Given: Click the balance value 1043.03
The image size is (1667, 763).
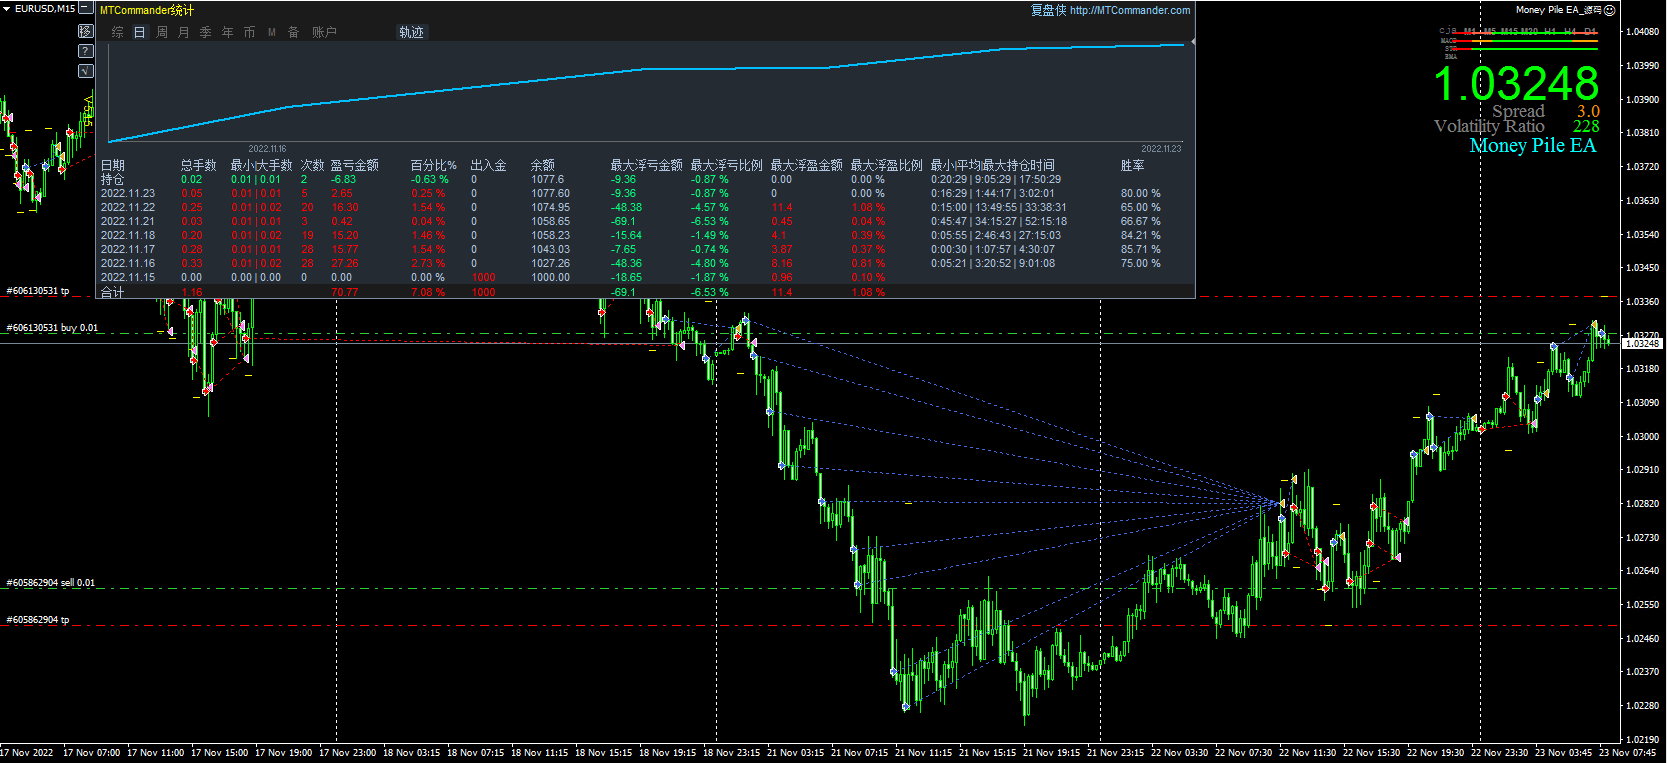Looking at the screenshot, I should [550, 249].
